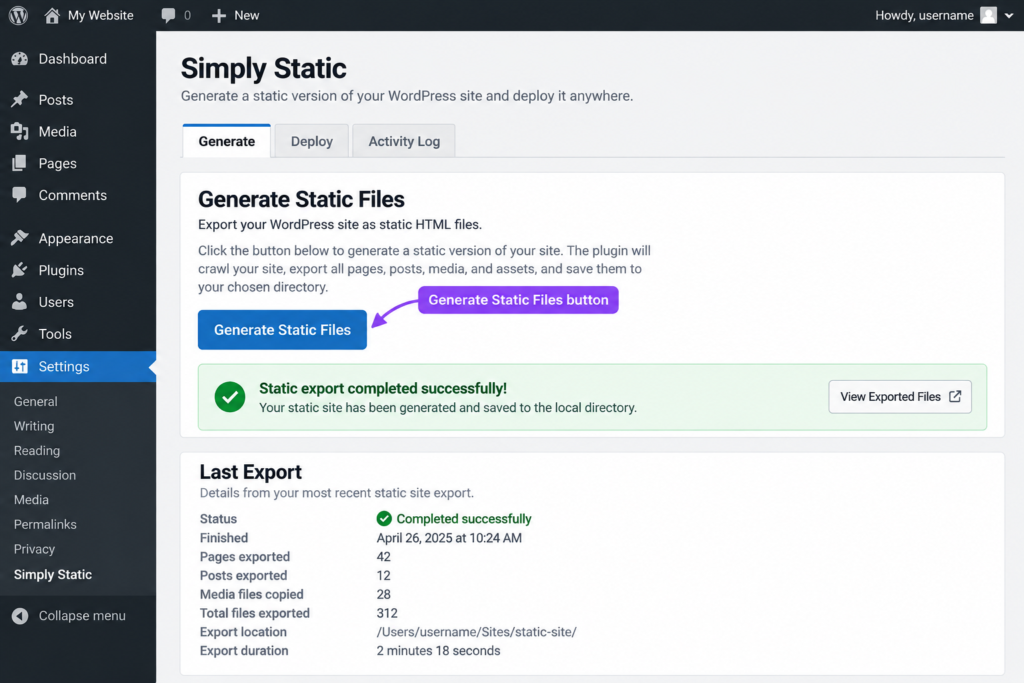Click the Howdy, username account link
The width and height of the screenshot is (1024, 683).
click(x=924, y=15)
